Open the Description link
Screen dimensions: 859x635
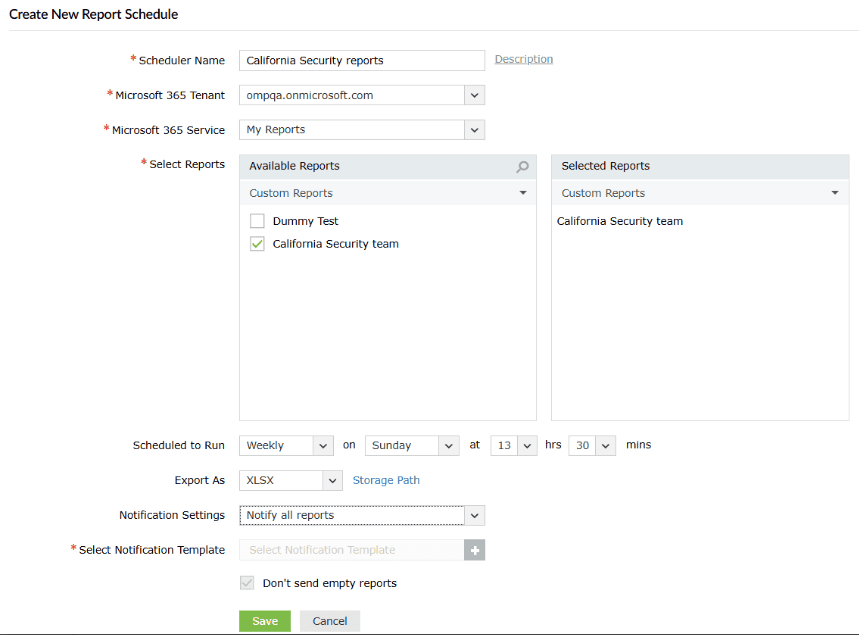click(523, 59)
